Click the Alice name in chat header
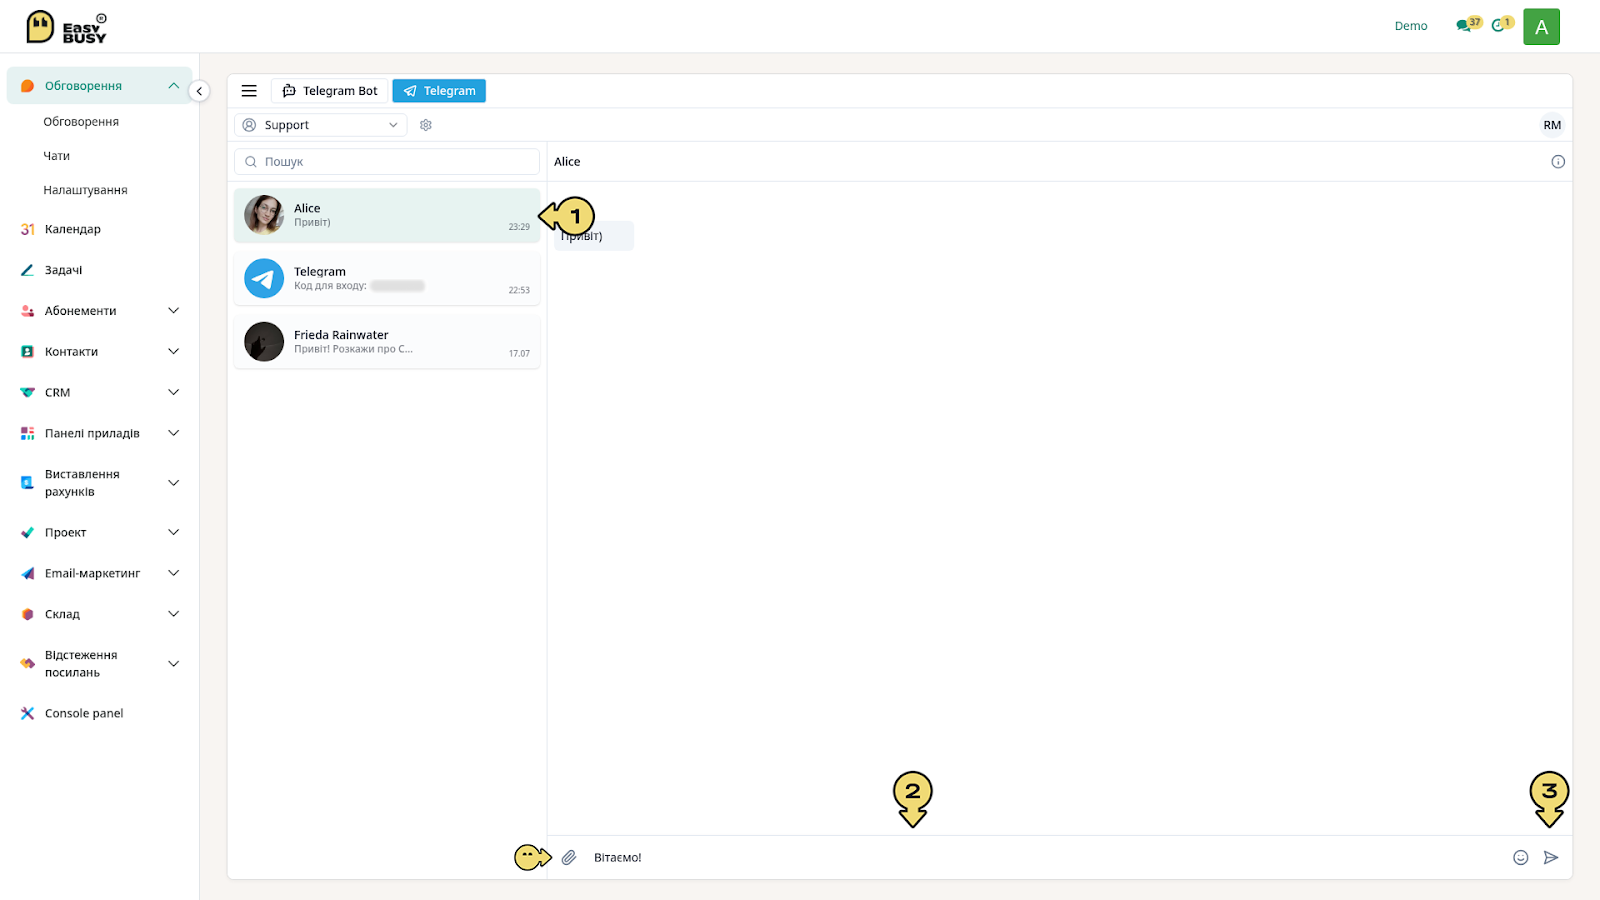 pyautogui.click(x=567, y=162)
